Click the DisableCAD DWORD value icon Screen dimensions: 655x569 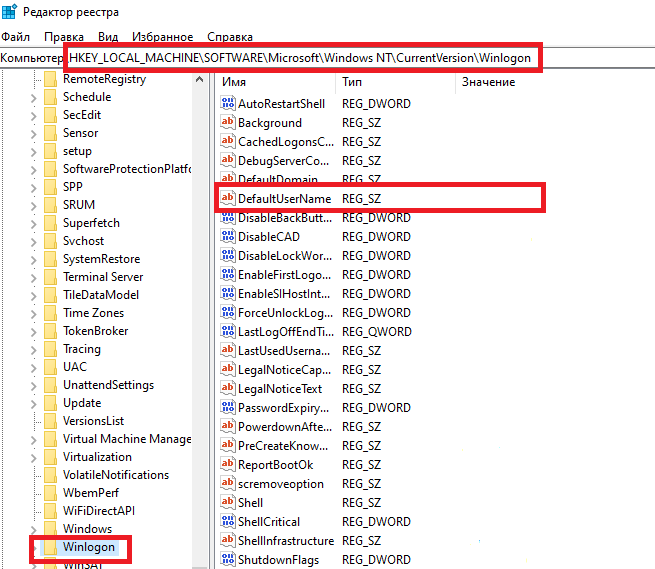coord(228,236)
